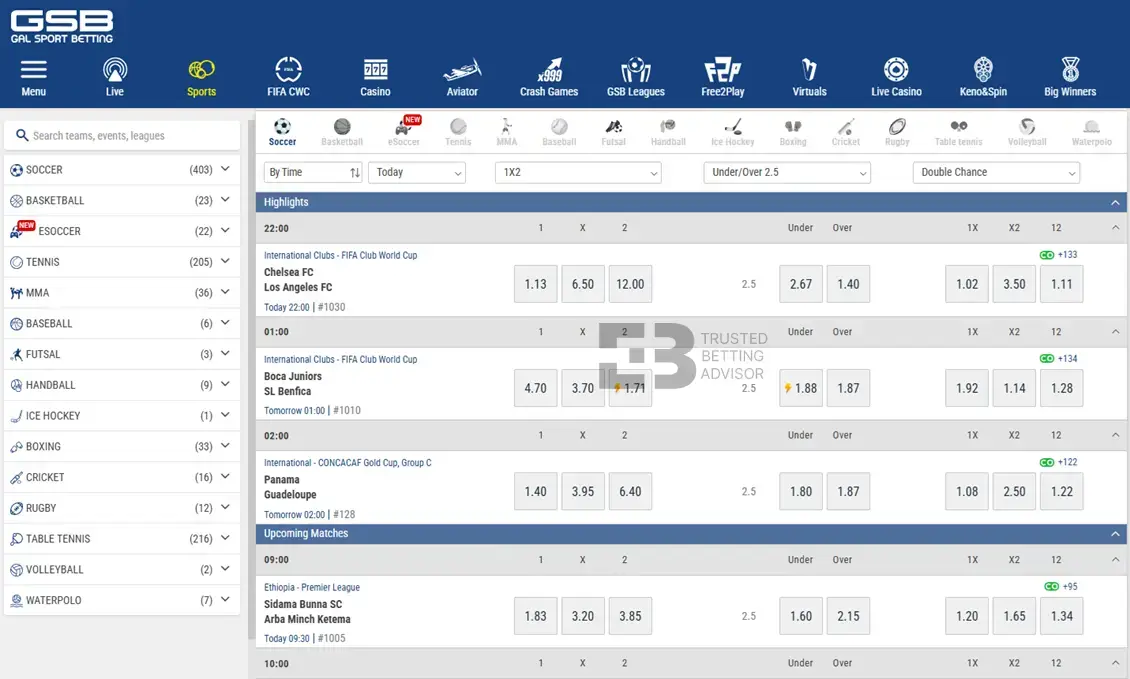Open CRICKET in the sidebar list
This screenshot has height=679, width=1130.
122,477
